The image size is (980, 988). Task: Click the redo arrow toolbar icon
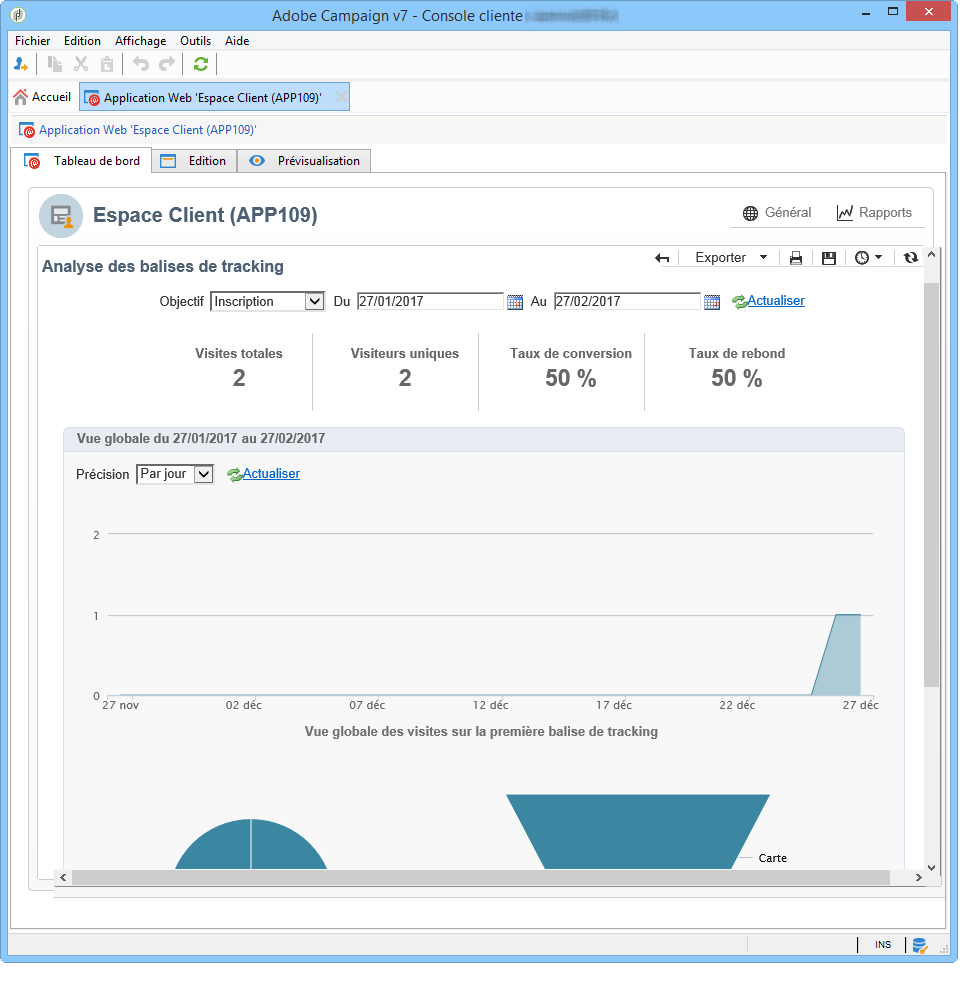point(167,64)
